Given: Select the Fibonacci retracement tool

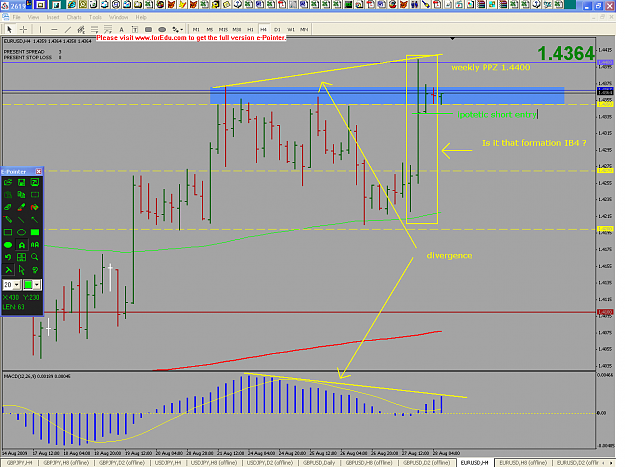Looking at the screenshot, I should click(94, 29).
